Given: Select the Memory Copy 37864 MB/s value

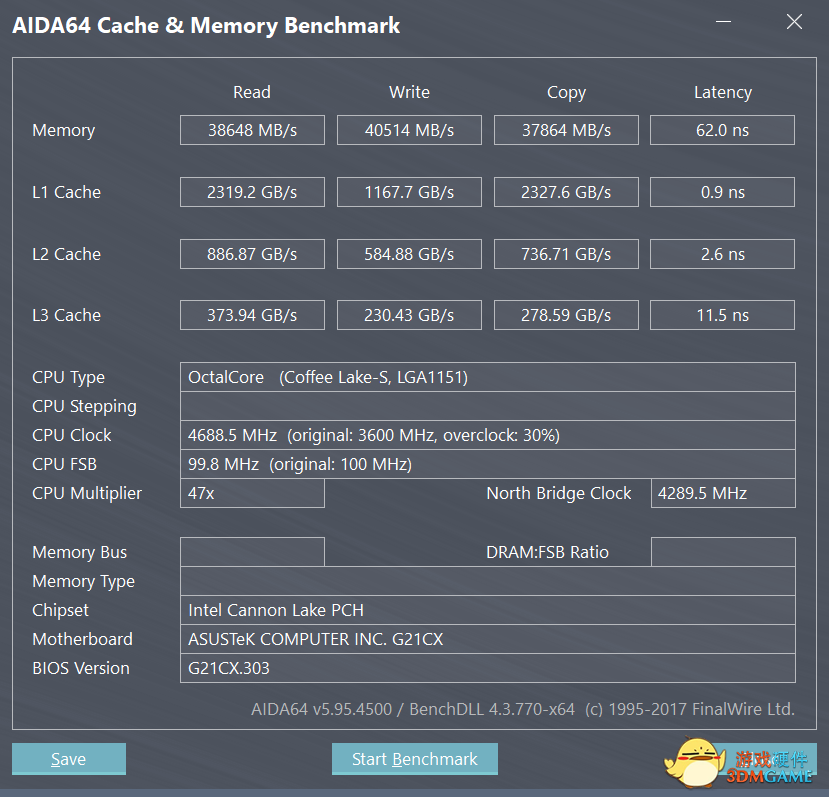Looking at the screenshot, I should tap(566, 130).
